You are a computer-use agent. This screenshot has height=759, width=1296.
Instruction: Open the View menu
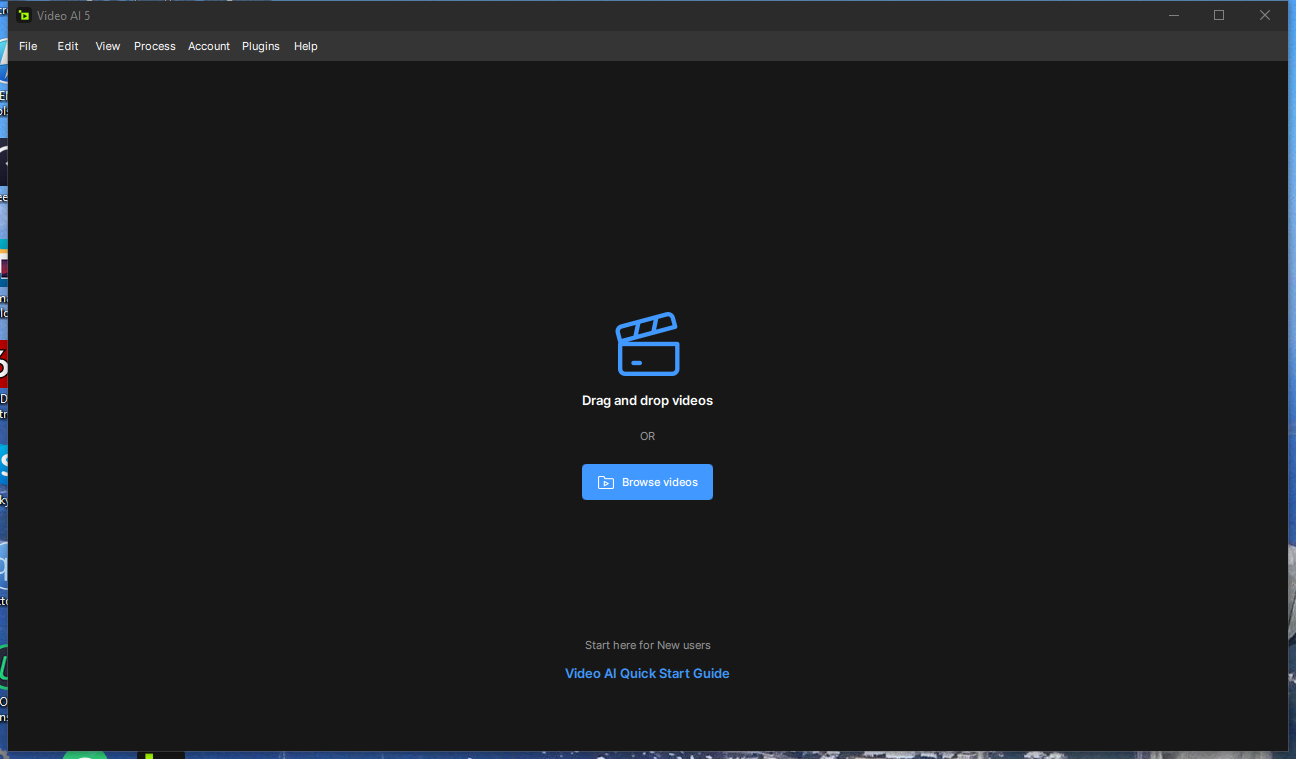tap(108, 46)
